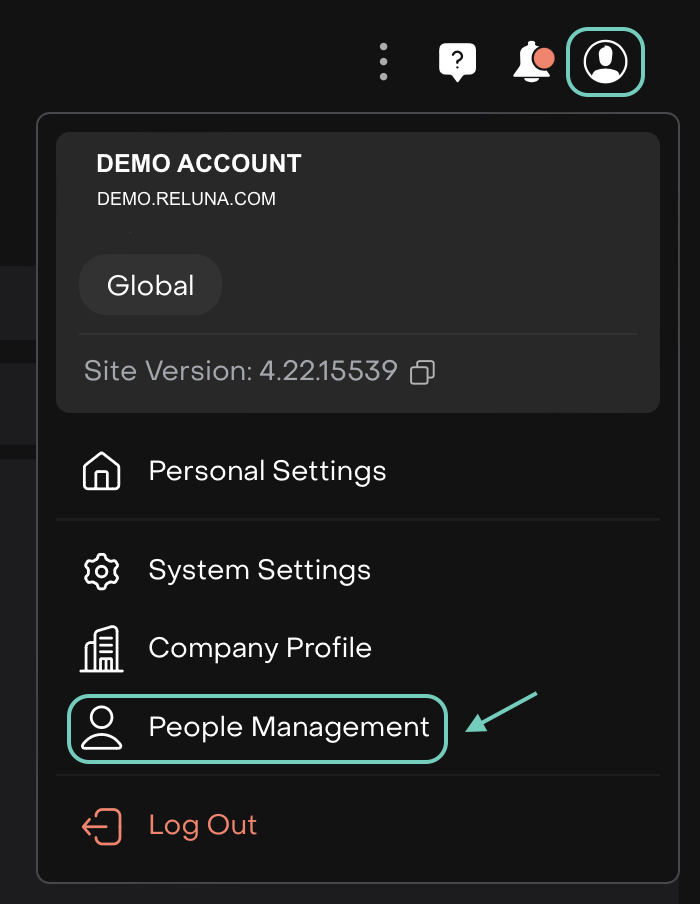Click the house icon beside Personal Settings

(x=101, y=471)
